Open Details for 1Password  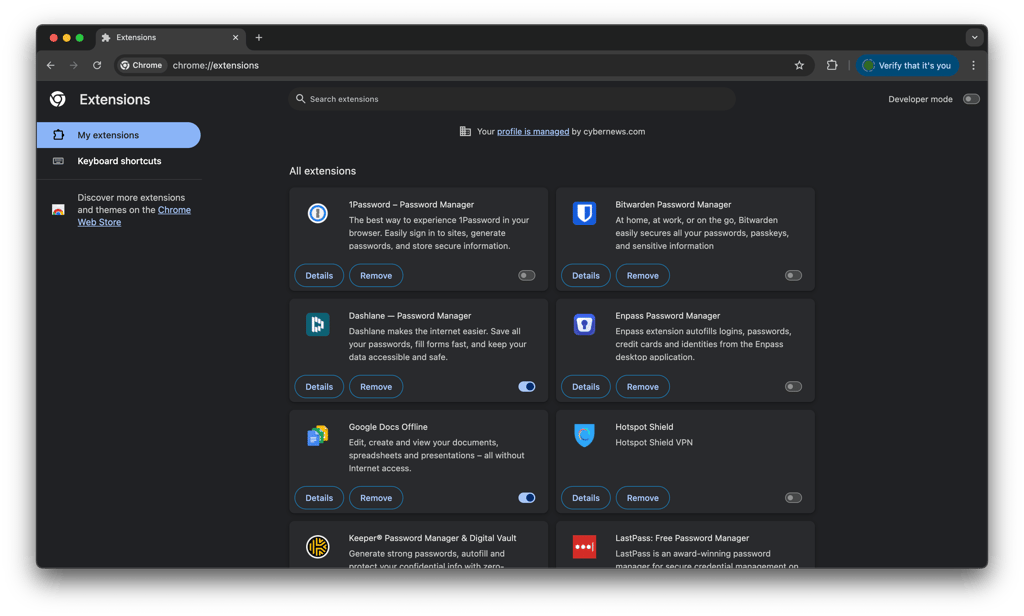tap(319, 276)
